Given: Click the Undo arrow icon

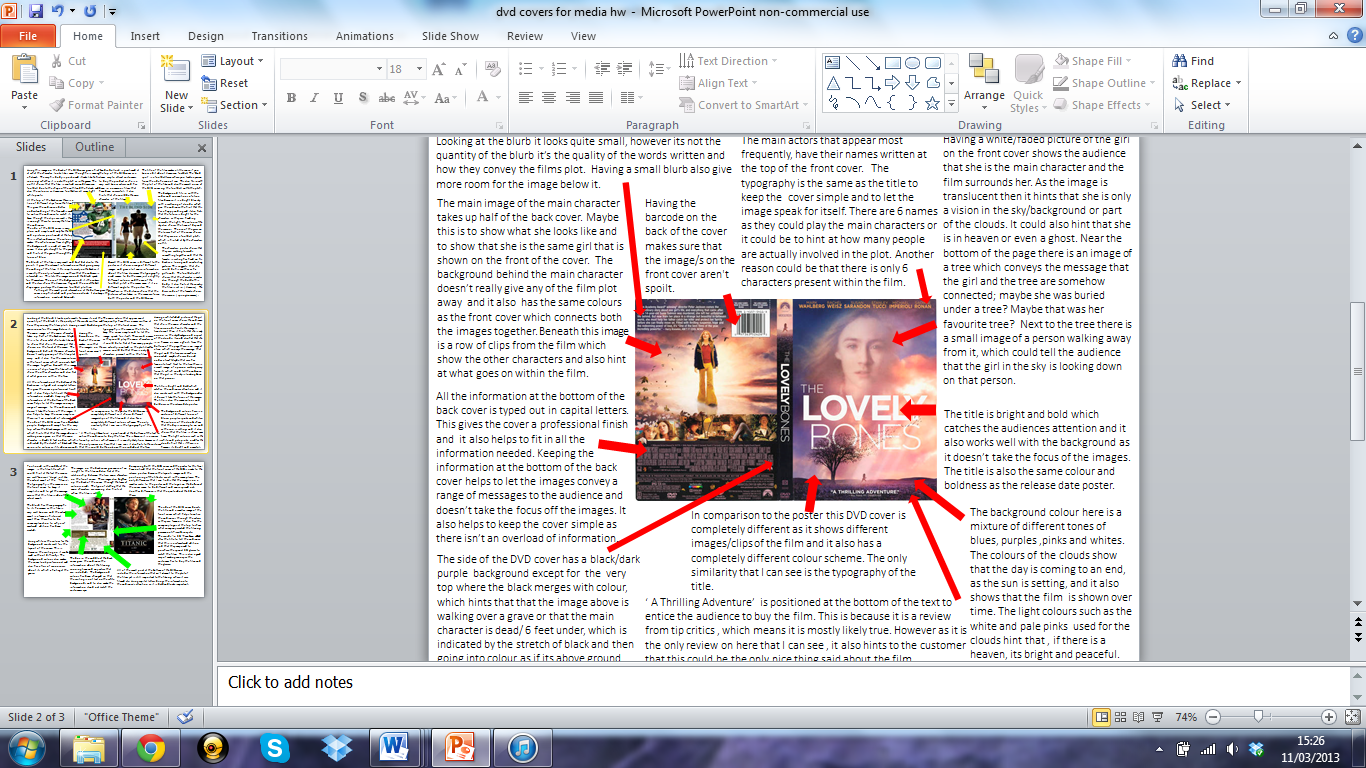Looking at the screenshot, I should 57,12.
